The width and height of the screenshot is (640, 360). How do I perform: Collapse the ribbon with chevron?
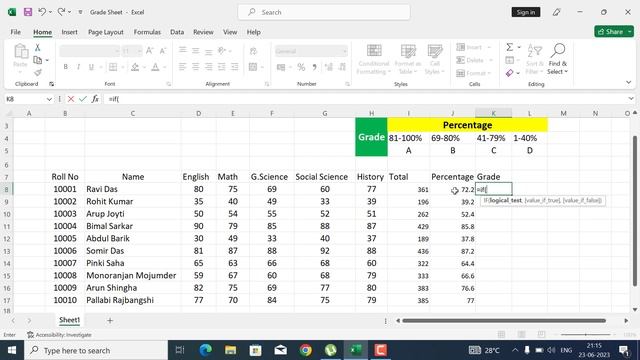[x=629, y=82]
